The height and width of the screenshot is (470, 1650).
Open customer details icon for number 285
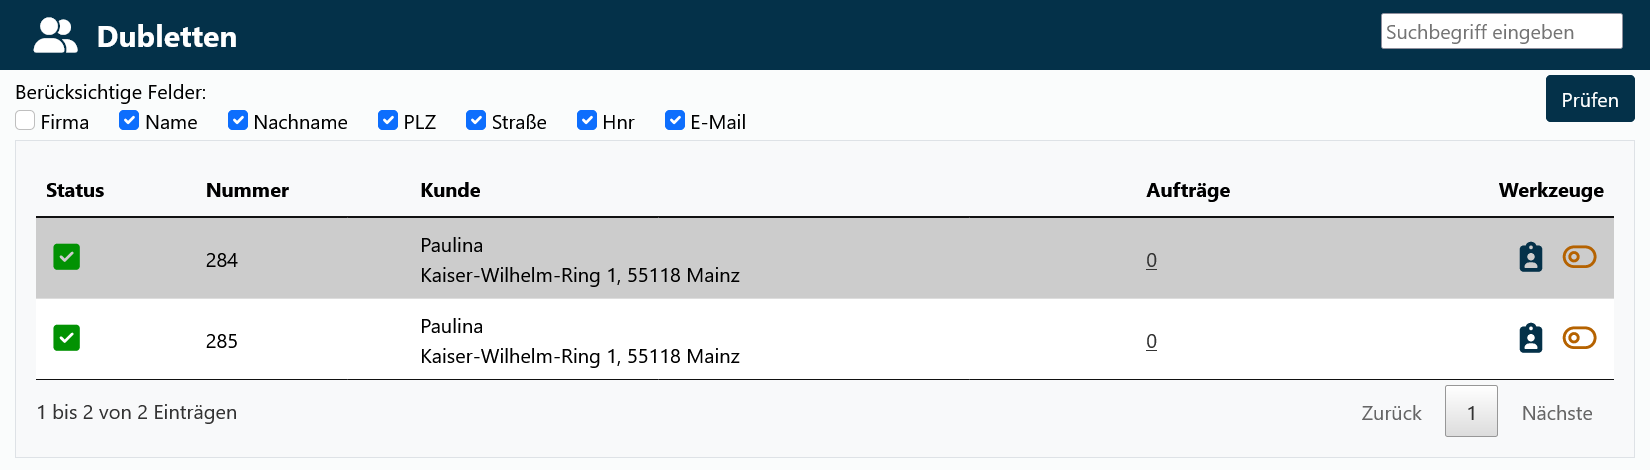tap(1530, 339)
